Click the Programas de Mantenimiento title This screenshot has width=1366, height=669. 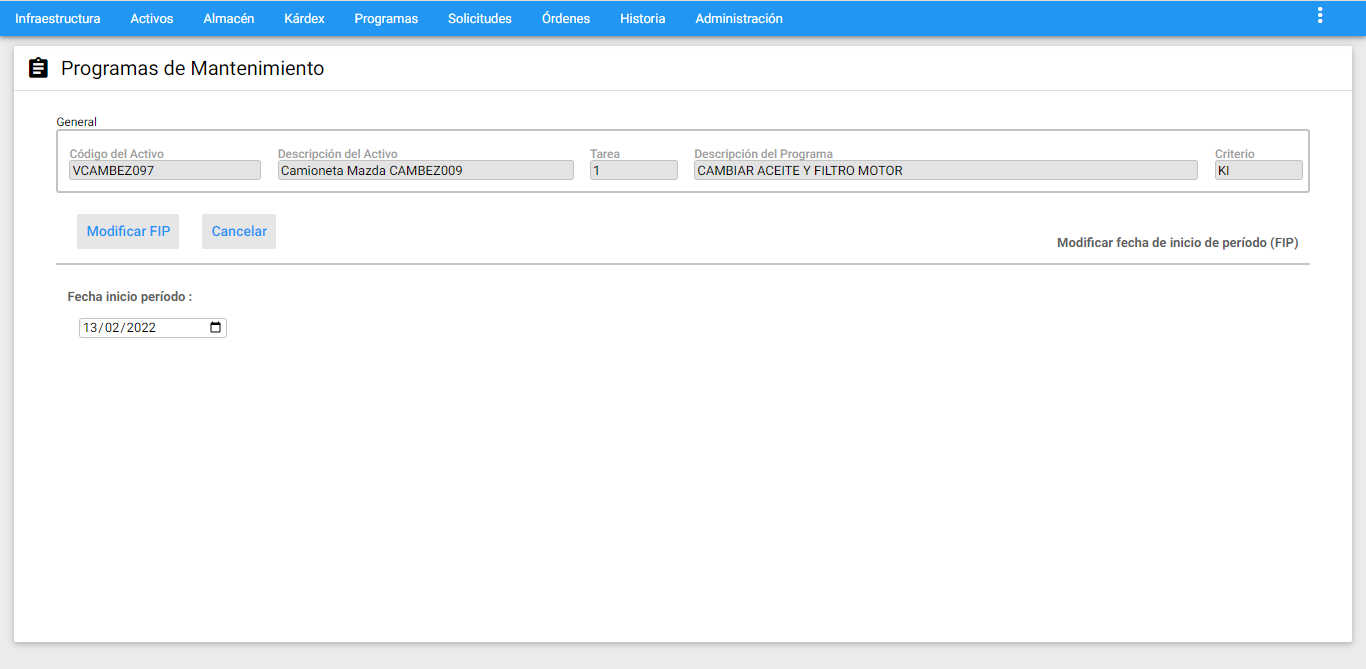click(x=193, y=68)
